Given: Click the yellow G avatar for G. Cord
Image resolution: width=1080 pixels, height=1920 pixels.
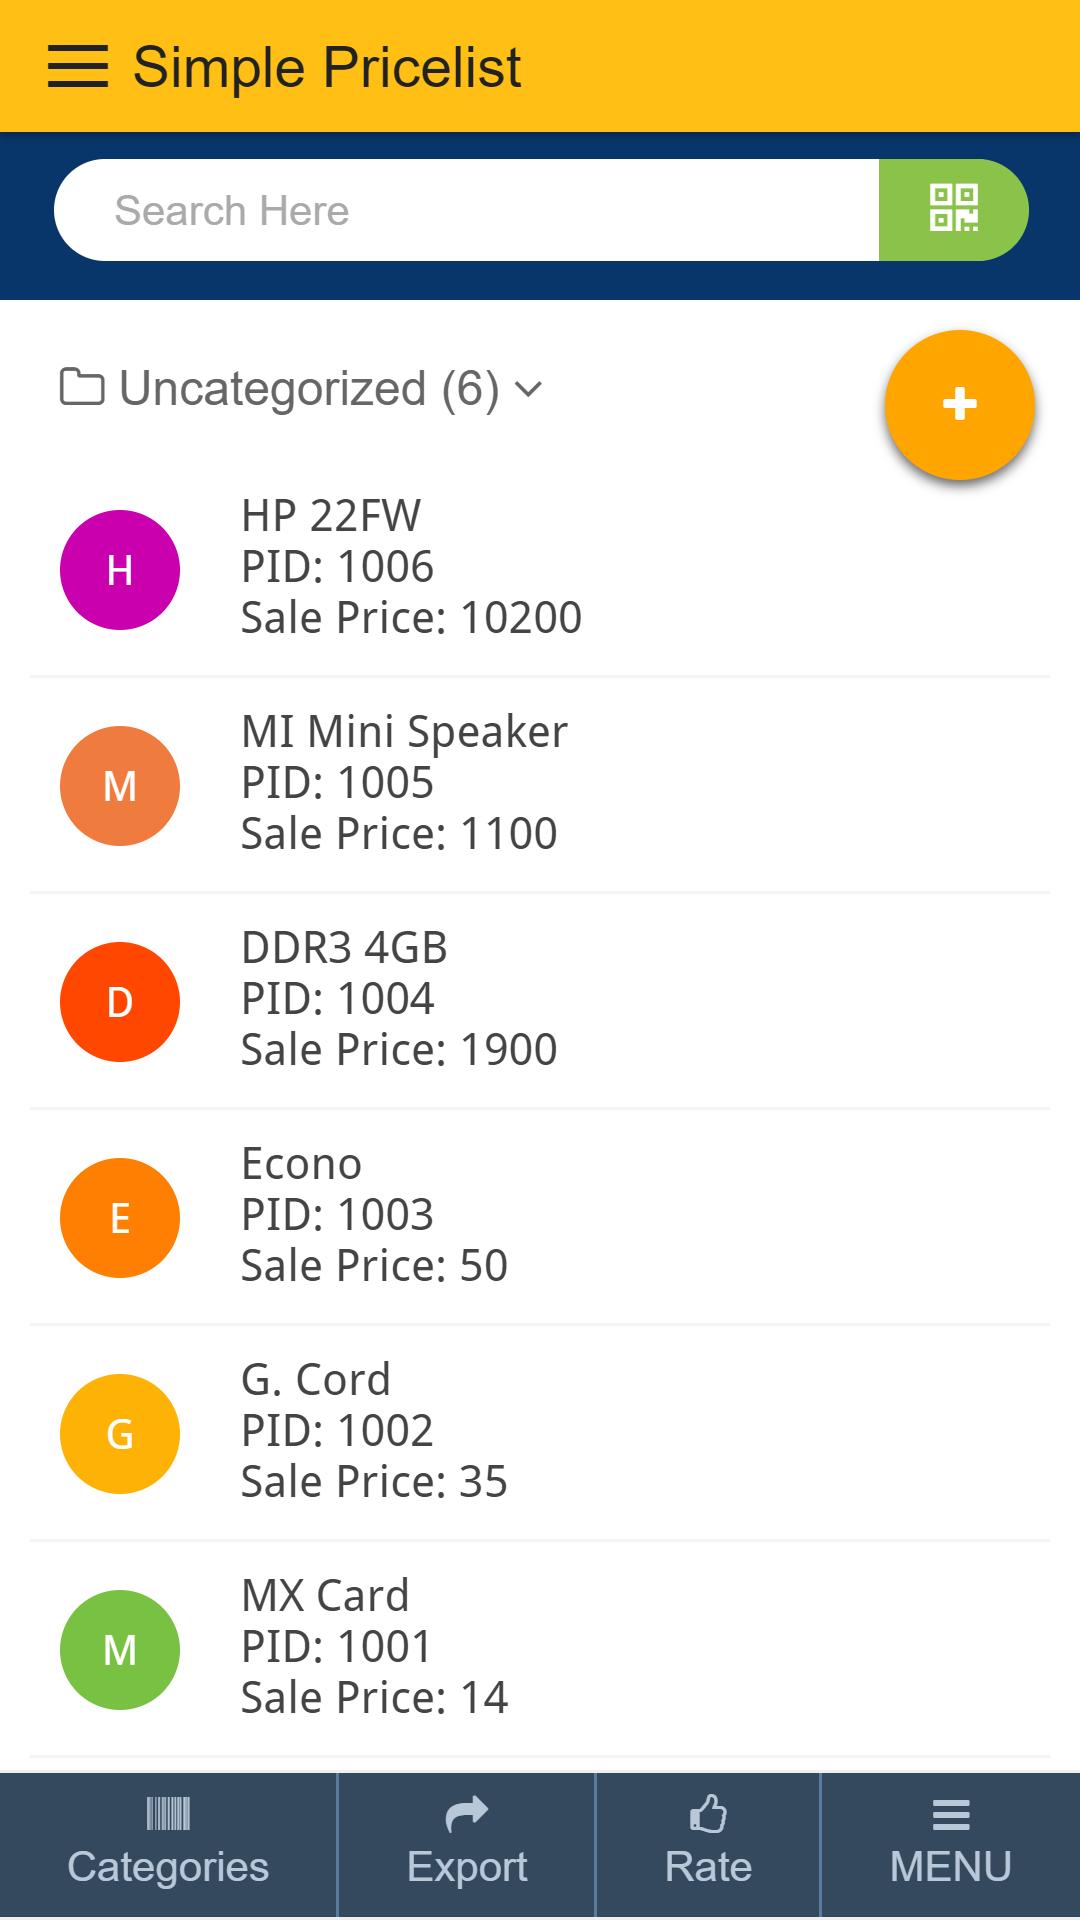Looking at the screenshot, I should [120, 1434].
